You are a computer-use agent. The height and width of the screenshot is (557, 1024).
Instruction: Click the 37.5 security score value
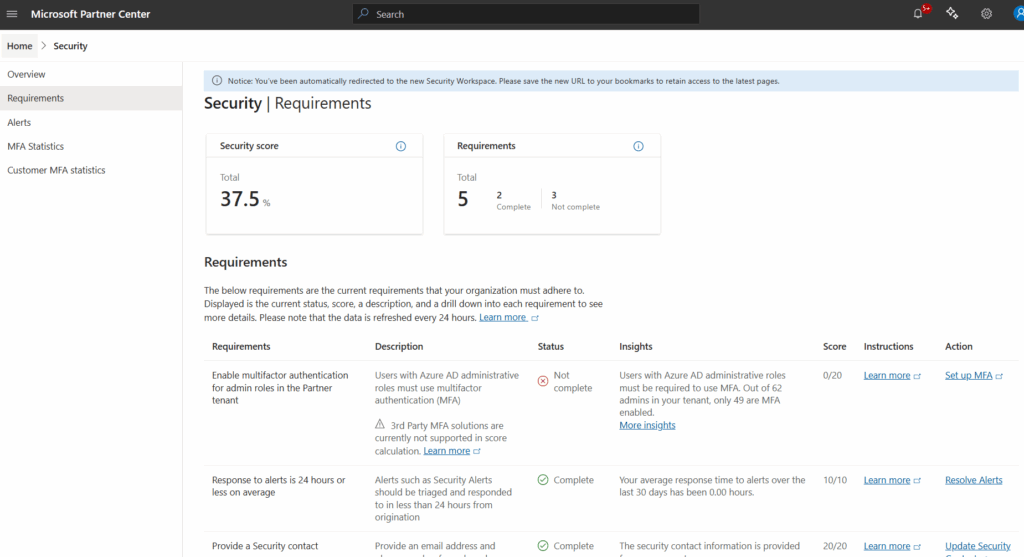coord(240,199)
